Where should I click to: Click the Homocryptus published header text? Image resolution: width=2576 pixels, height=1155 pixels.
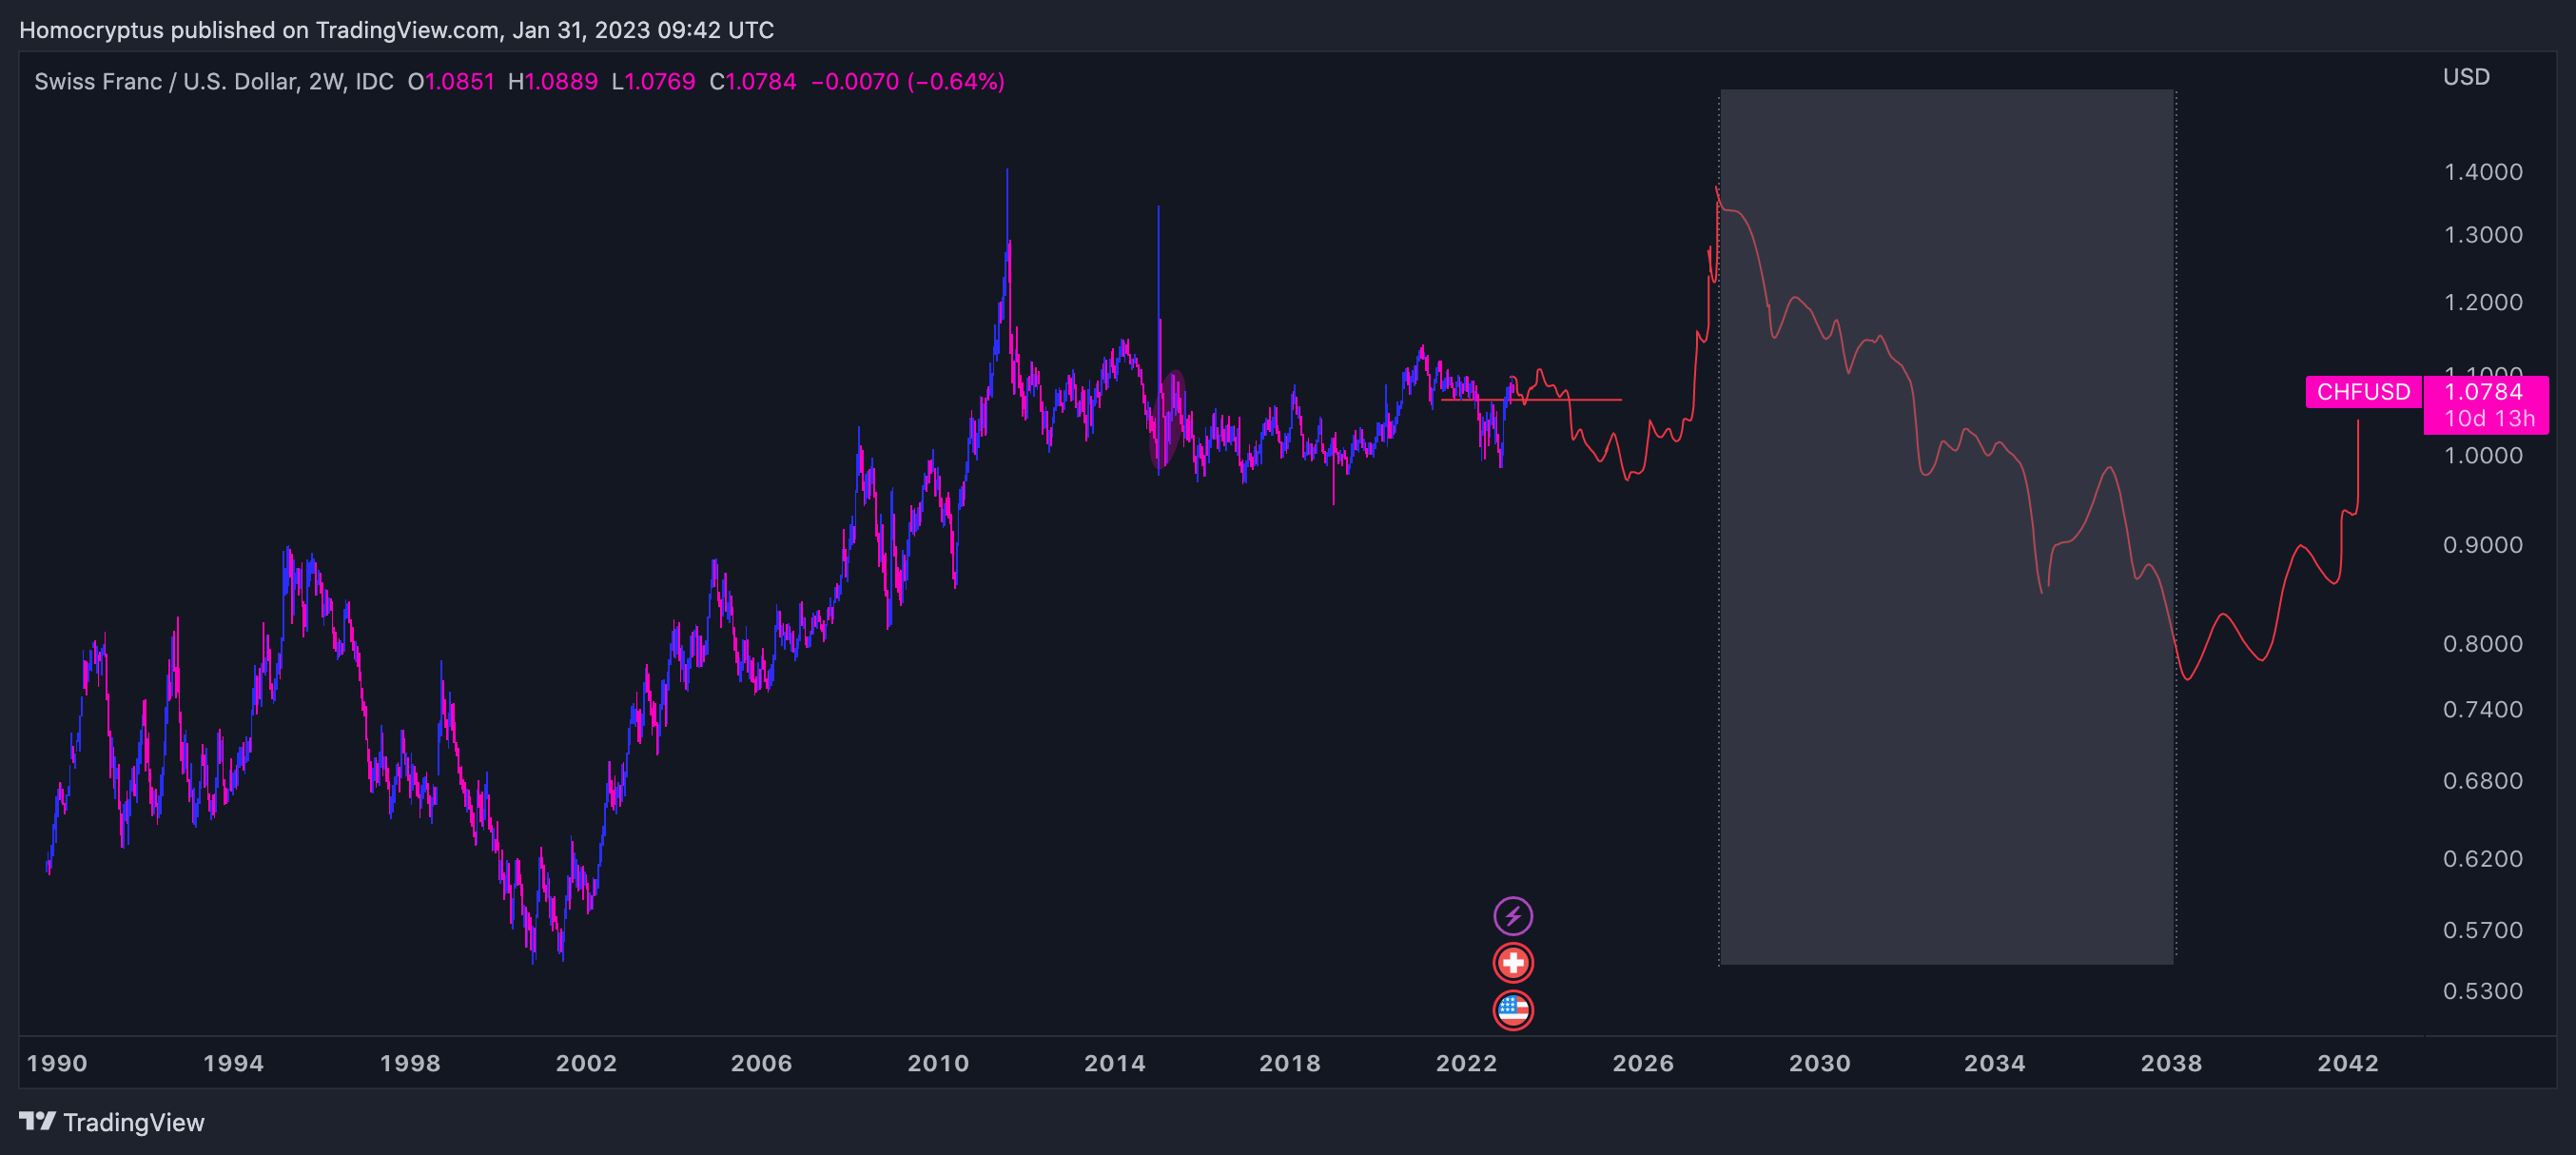396,30
